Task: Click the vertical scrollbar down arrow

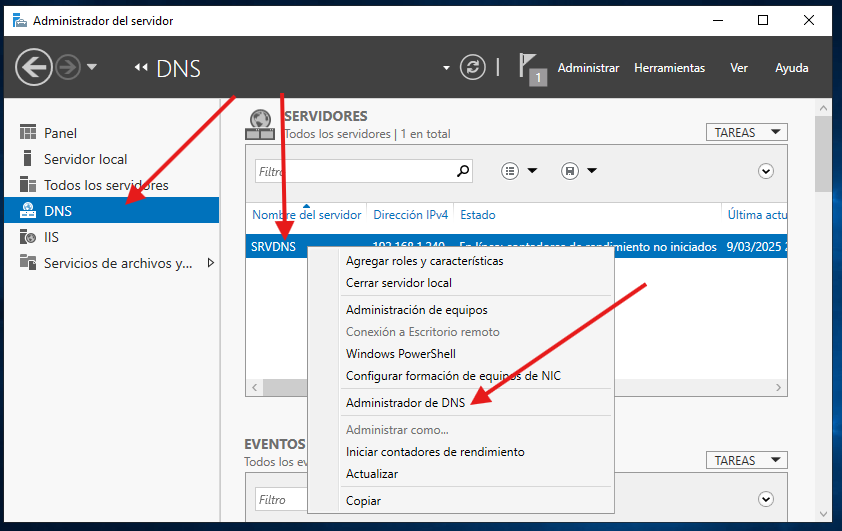Action: (x=824, y=514)
